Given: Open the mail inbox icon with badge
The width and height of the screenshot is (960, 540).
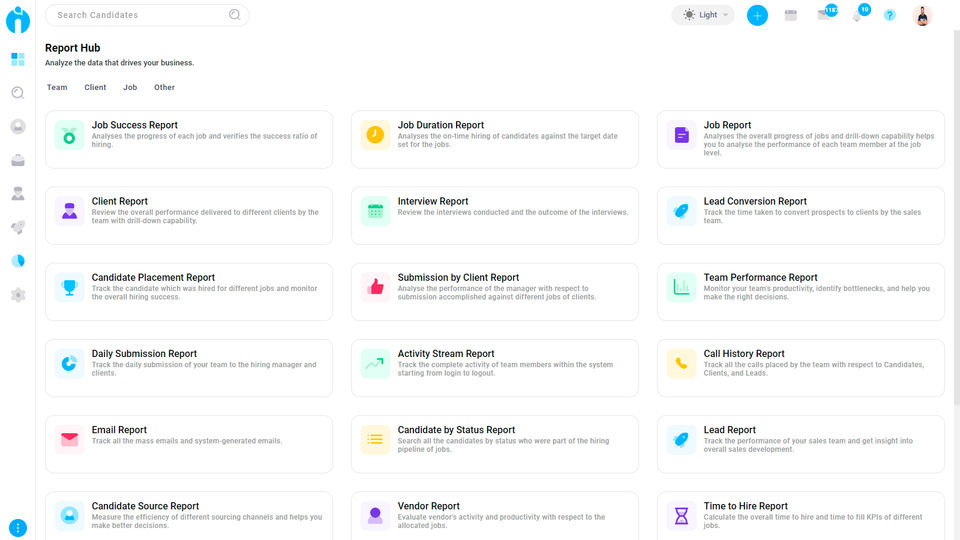Looking at the screenshot, I should click(825, 14).
